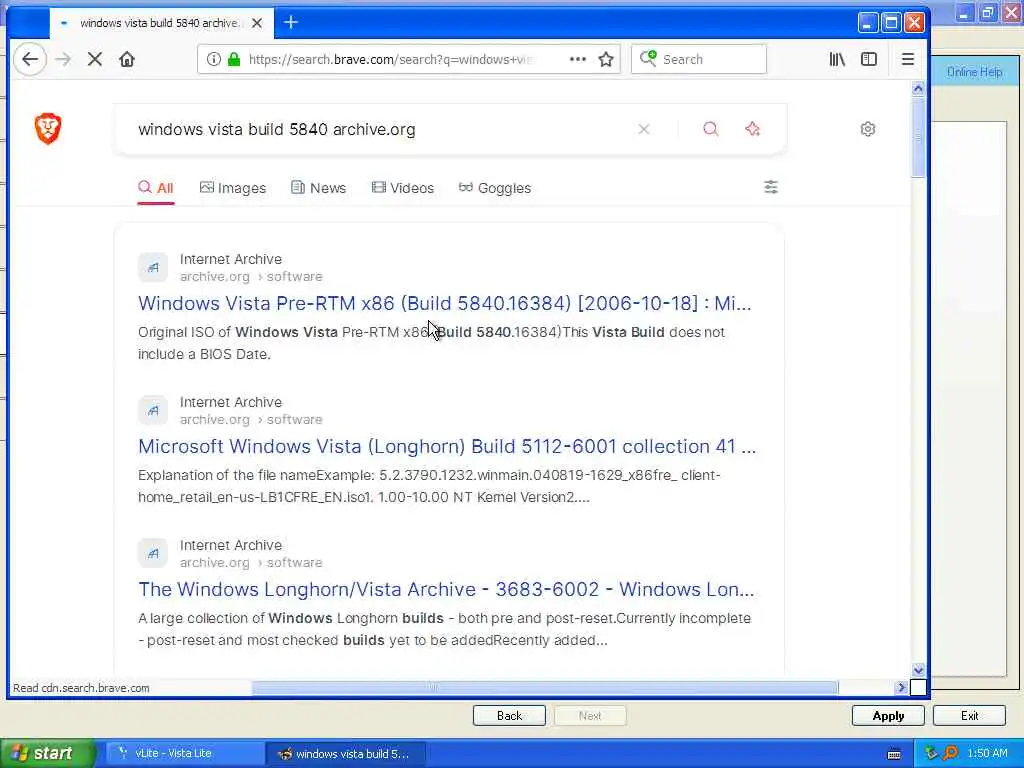
Task: Select the All results tab
Action: pyautogui.click(x=155, y=188)
